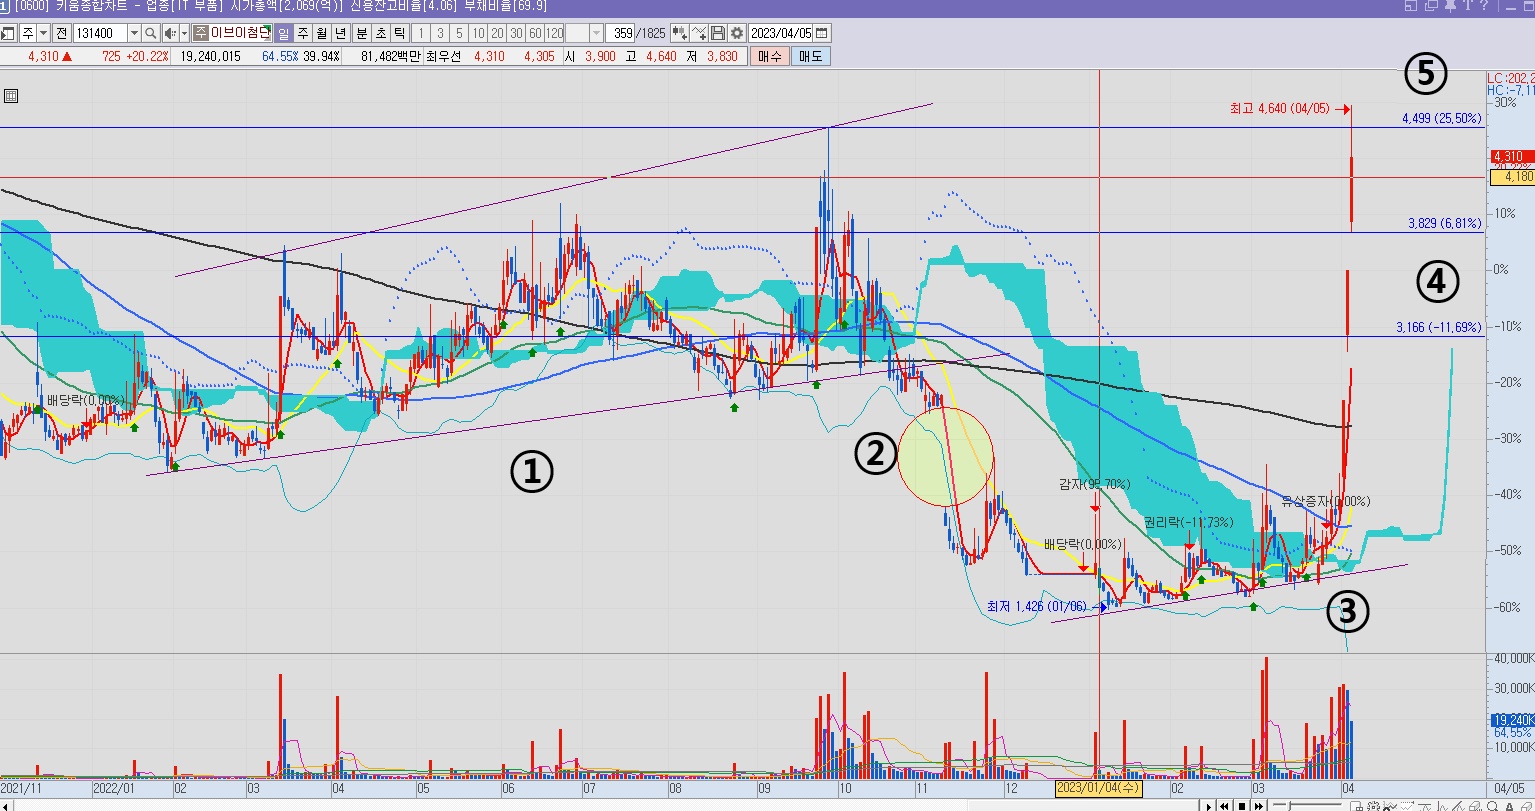The width and height of the screenshot is (1535, 811).
Task: Click the duplicate window icon in title bar
Action: pyautogui.click(x=1431, y=6)
